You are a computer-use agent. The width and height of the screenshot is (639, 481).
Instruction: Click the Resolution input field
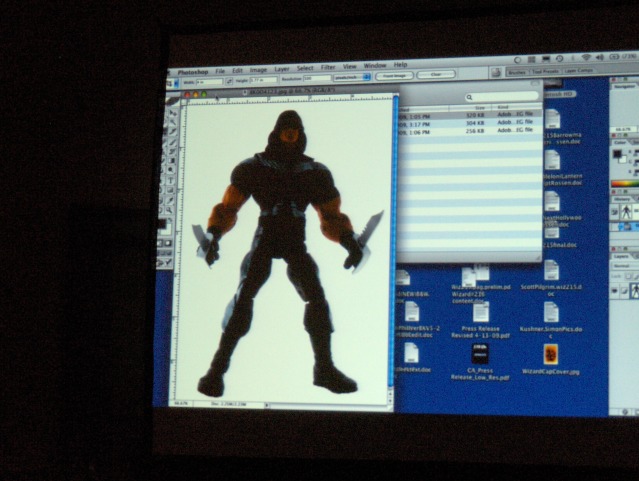(x=317, y=78)
